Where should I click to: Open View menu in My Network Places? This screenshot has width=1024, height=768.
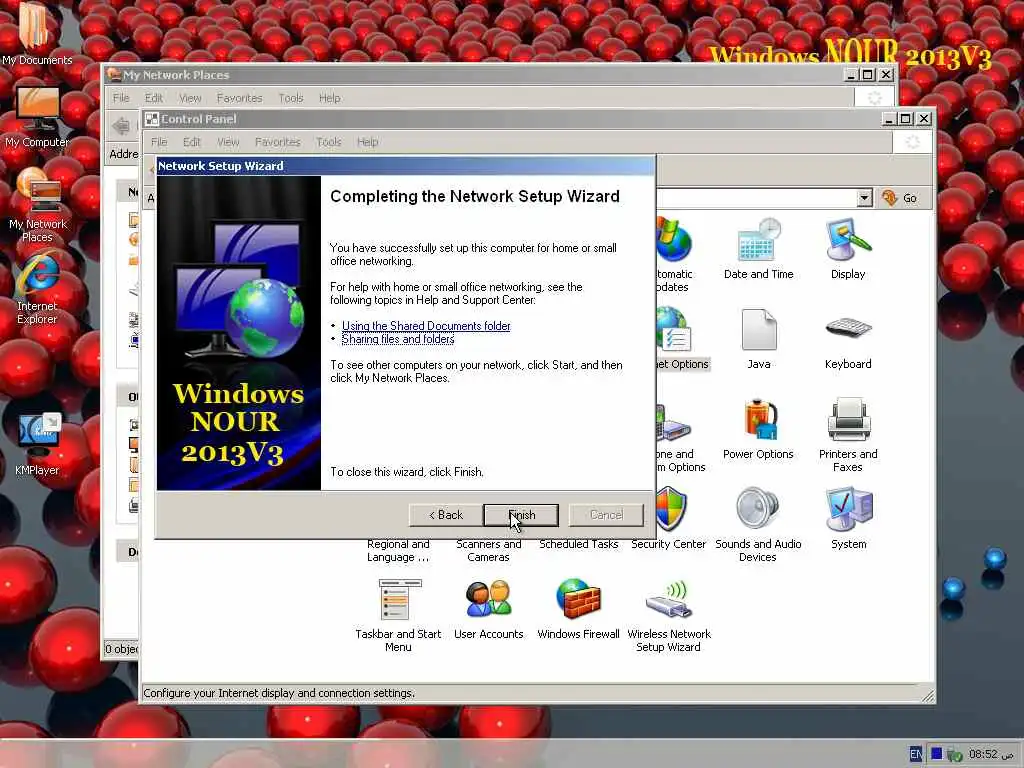click(190, 98)
